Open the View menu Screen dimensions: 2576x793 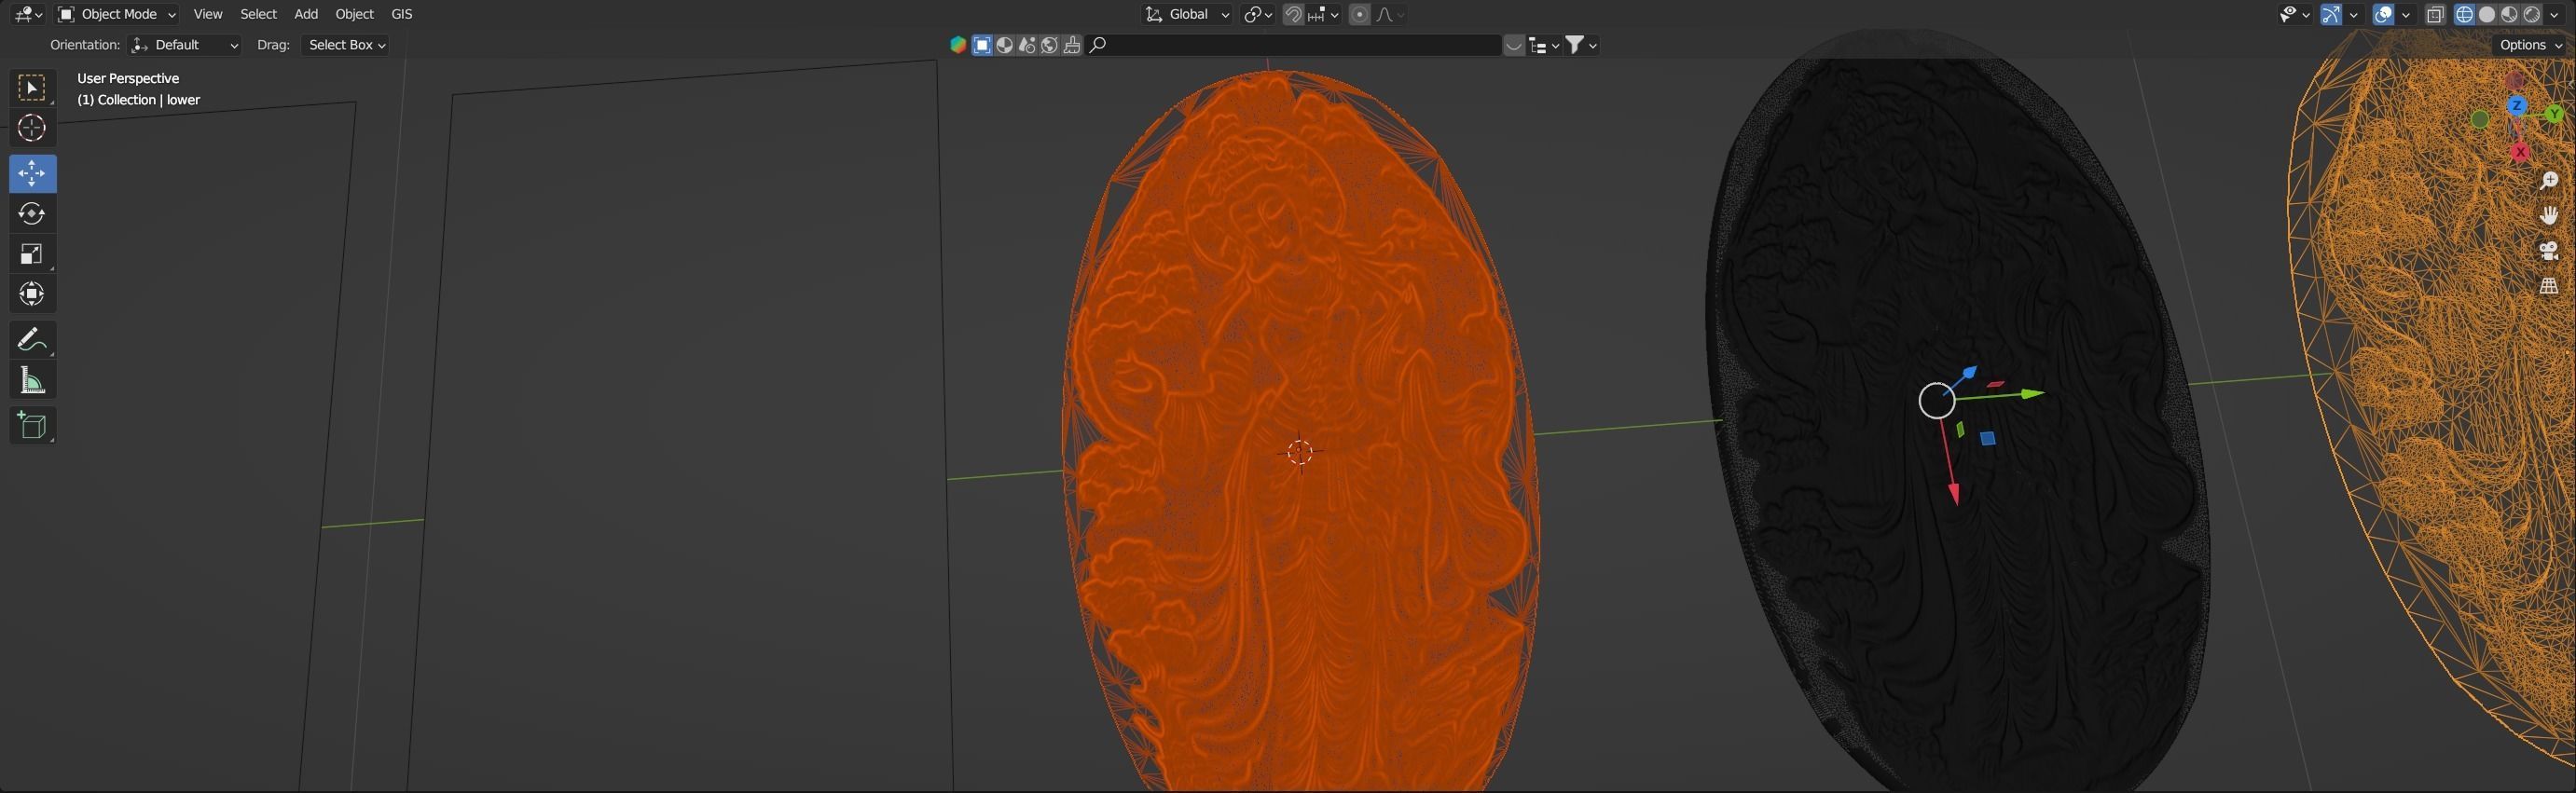(208, 14)
